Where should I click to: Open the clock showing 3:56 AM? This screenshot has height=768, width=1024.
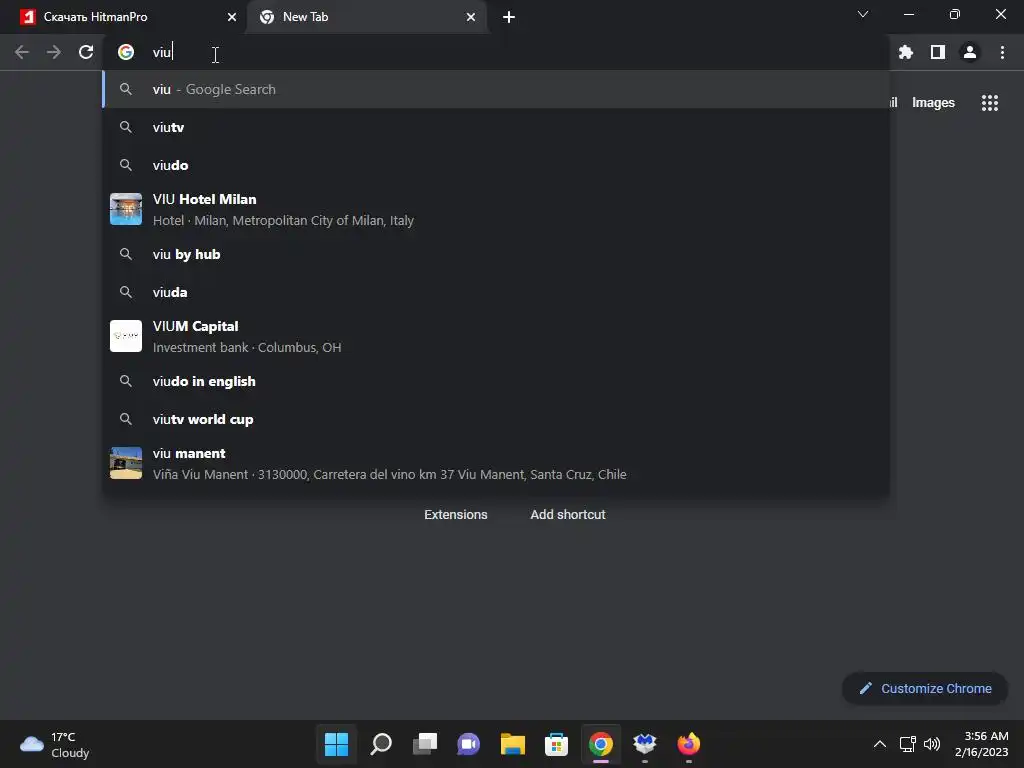tap(981, 744)
